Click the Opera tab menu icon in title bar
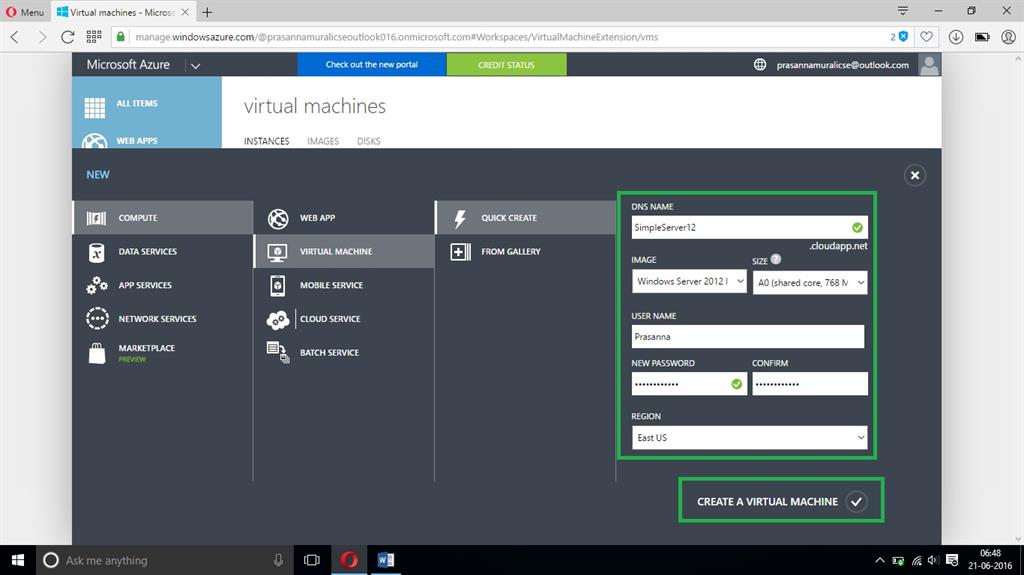The image size is (1024, 575). point(903,10)
